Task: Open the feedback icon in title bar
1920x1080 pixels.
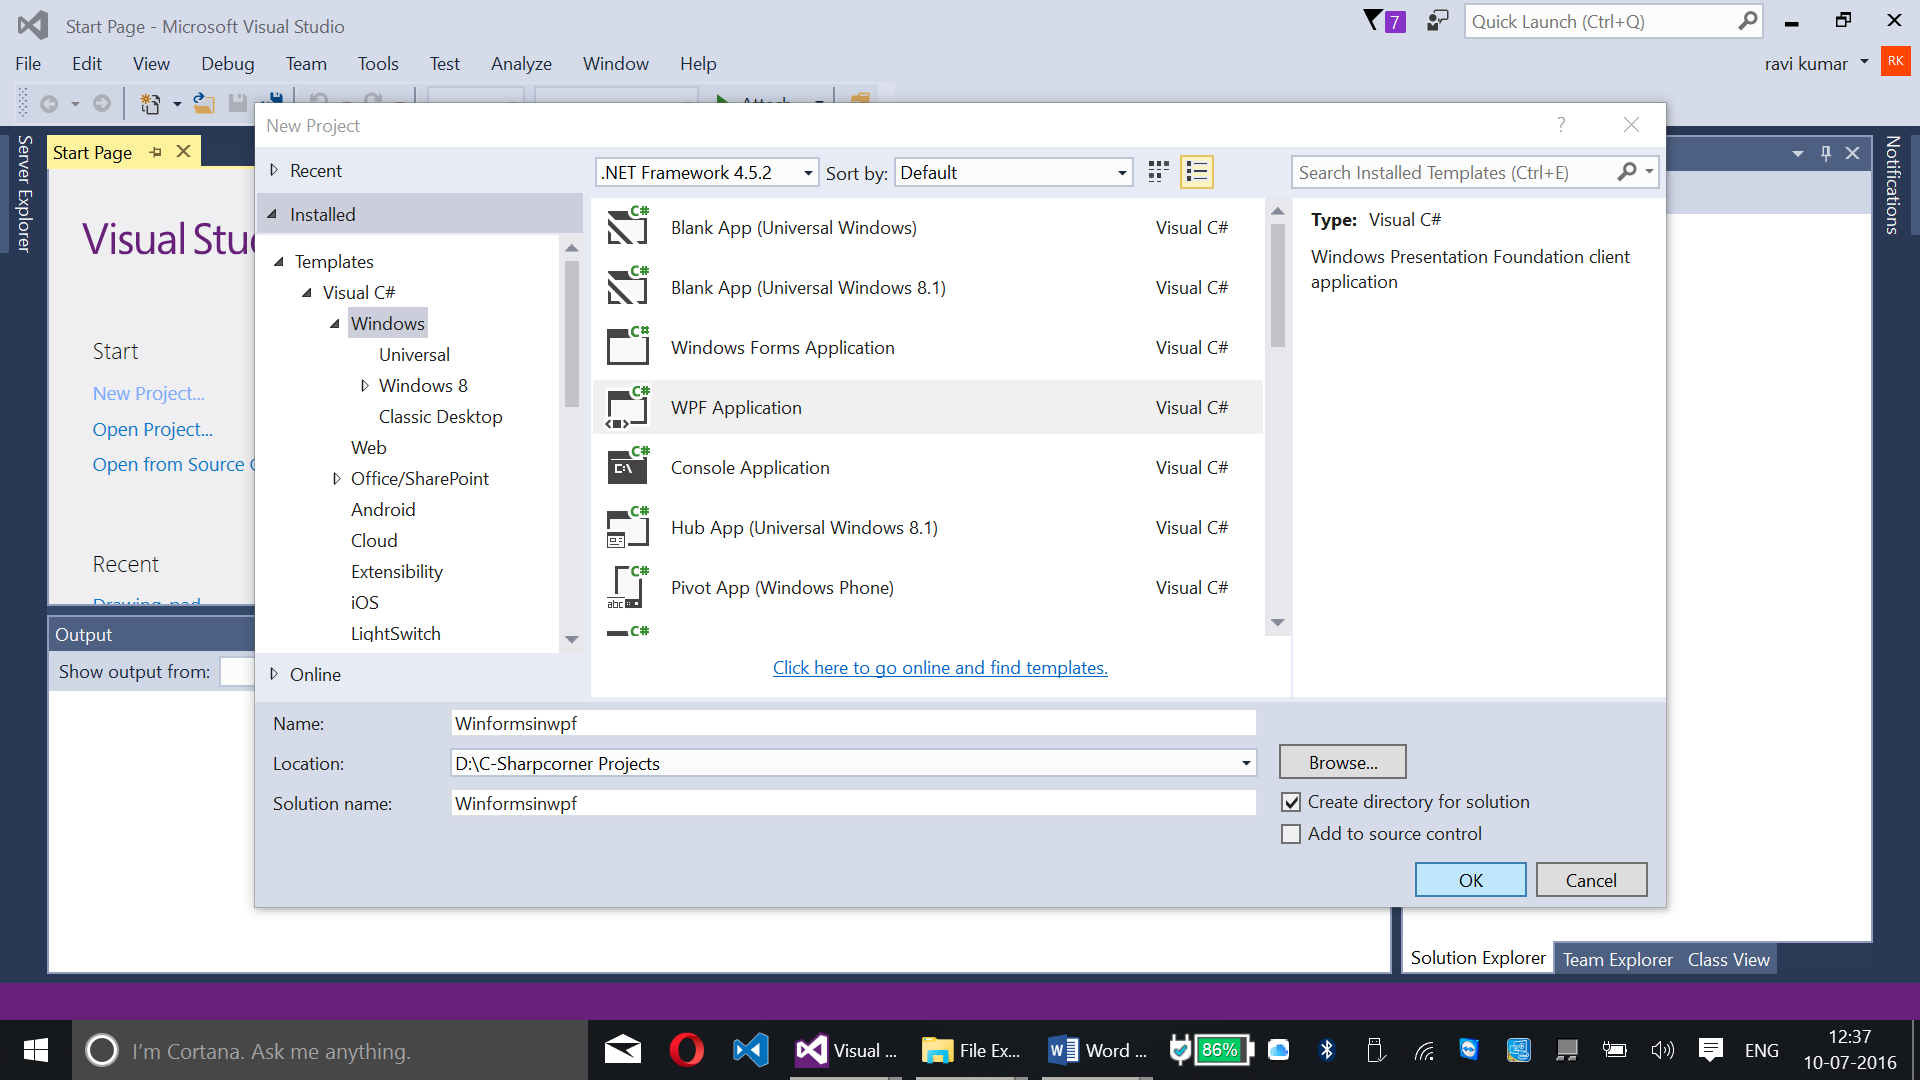Action: click(1437, 21)
